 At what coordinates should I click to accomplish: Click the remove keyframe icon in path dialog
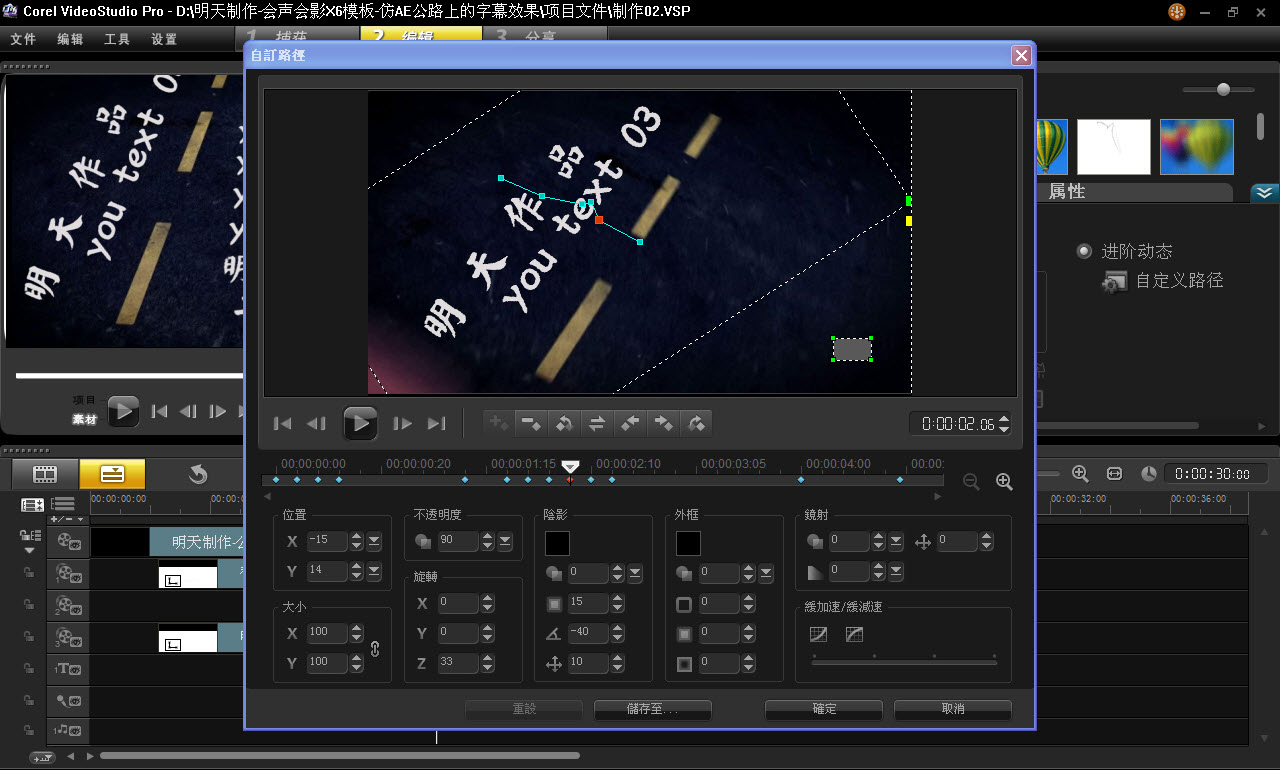click(531, 423)
